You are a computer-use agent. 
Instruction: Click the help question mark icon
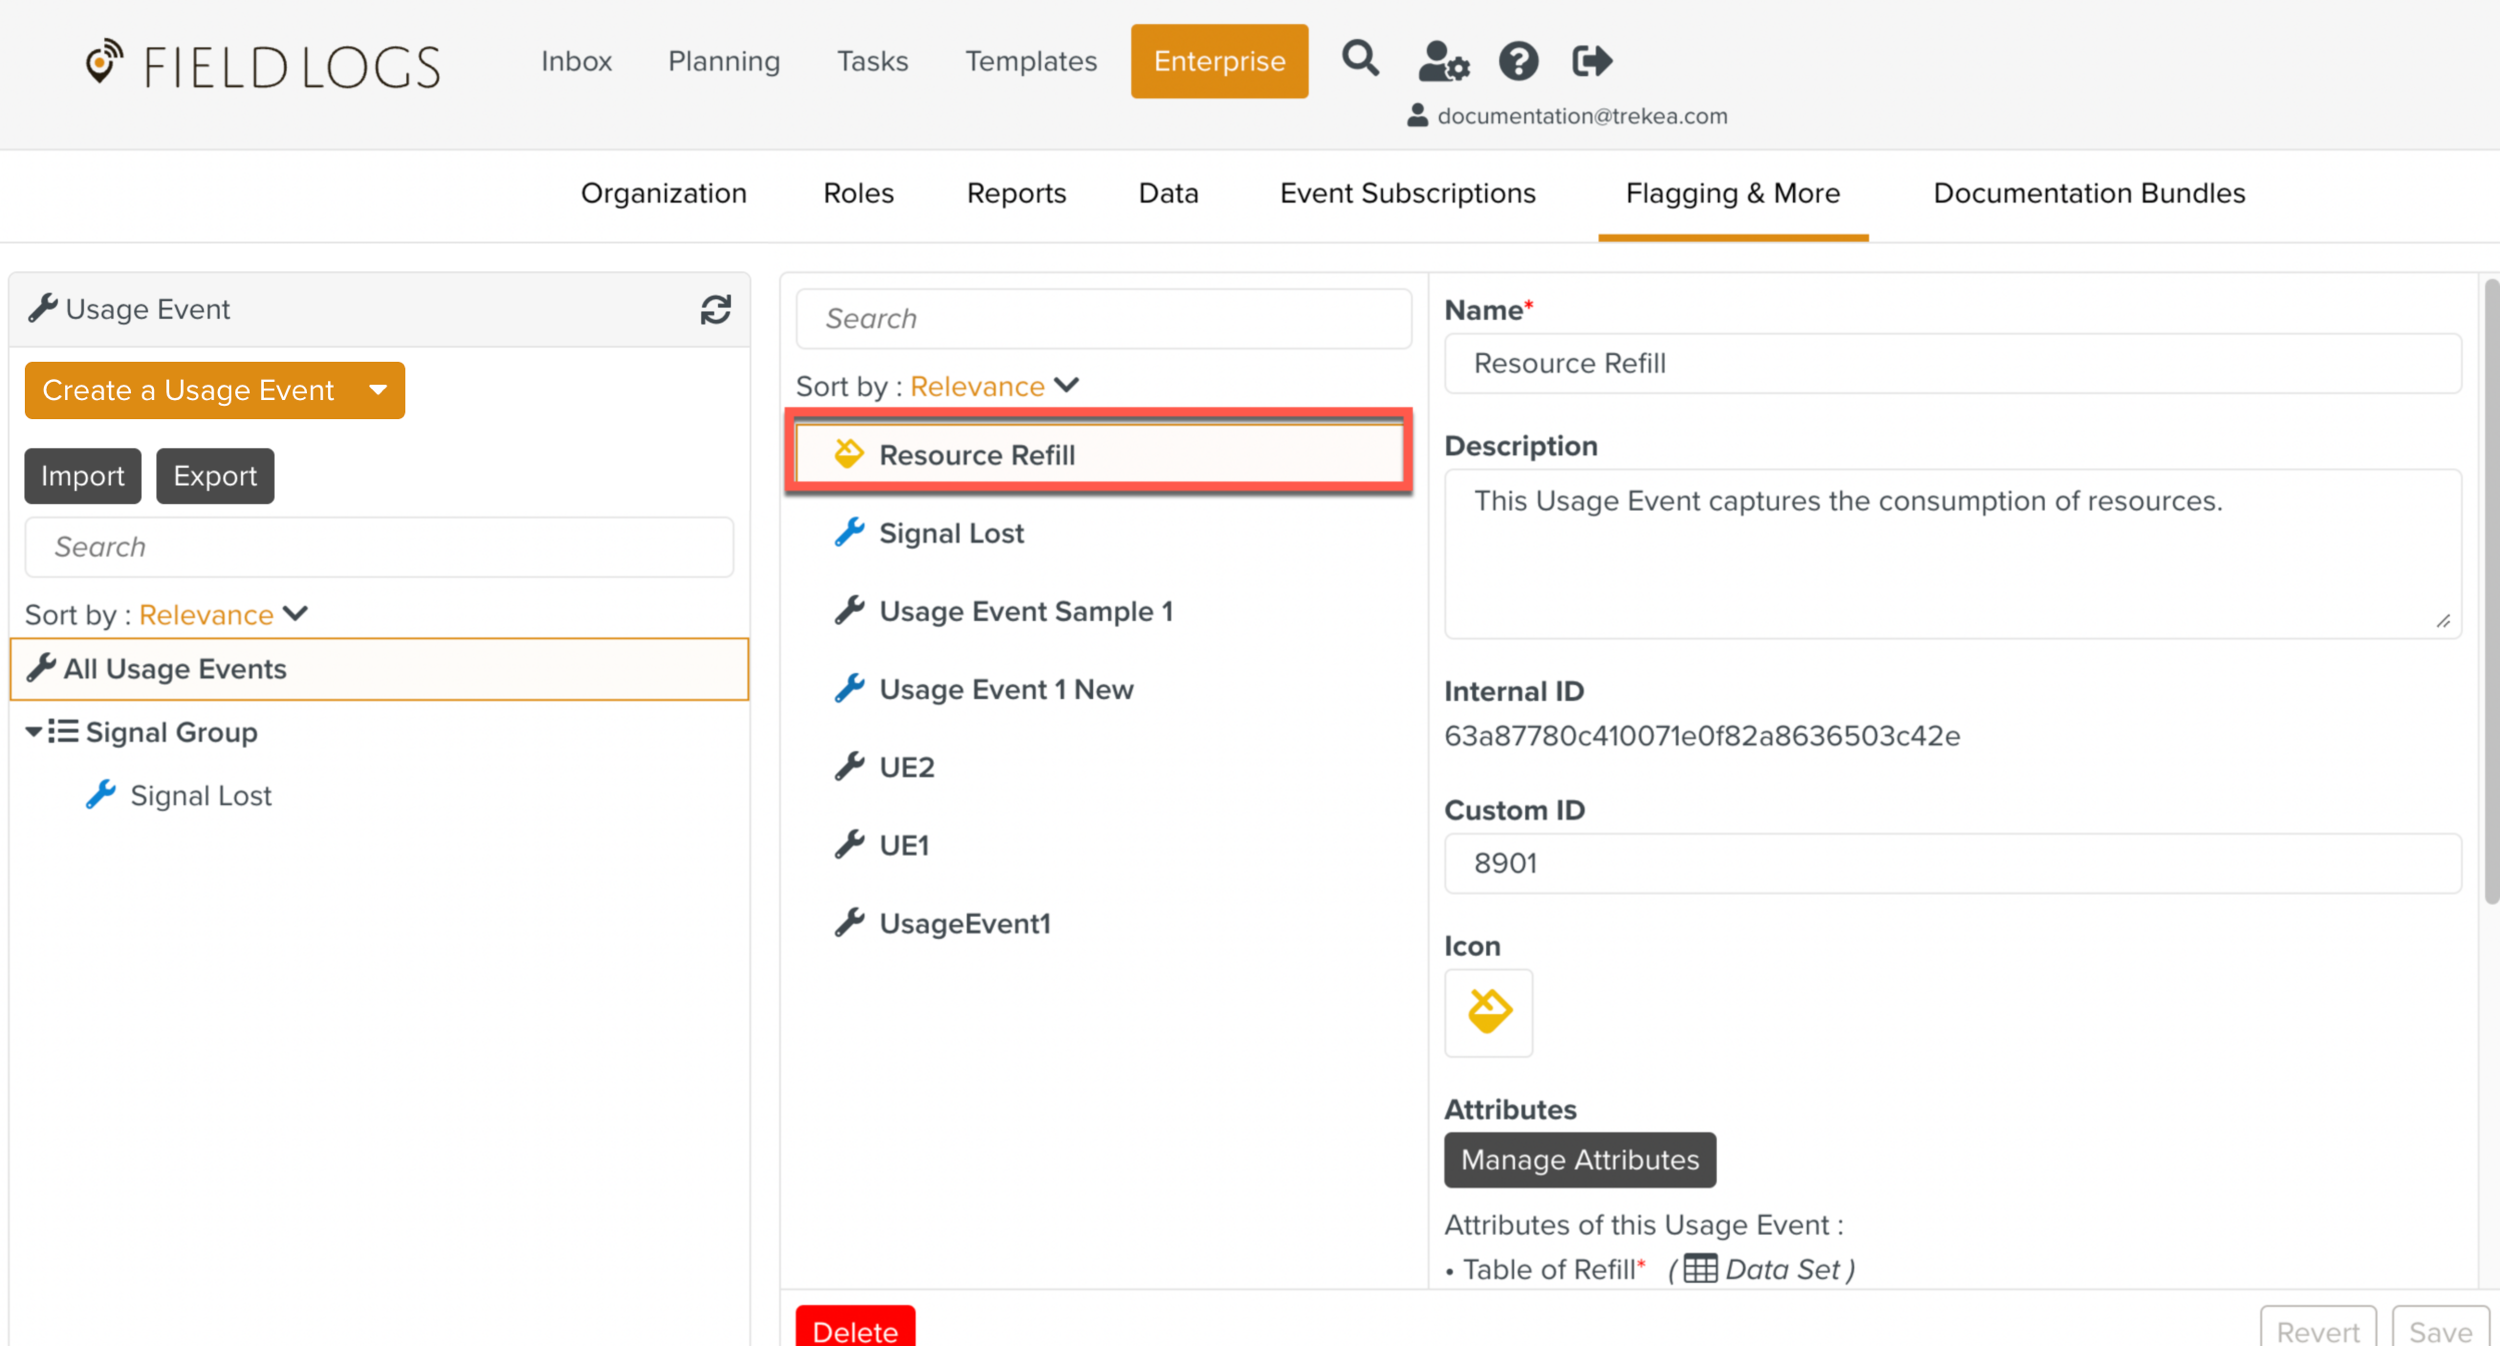coord(1518,61)
